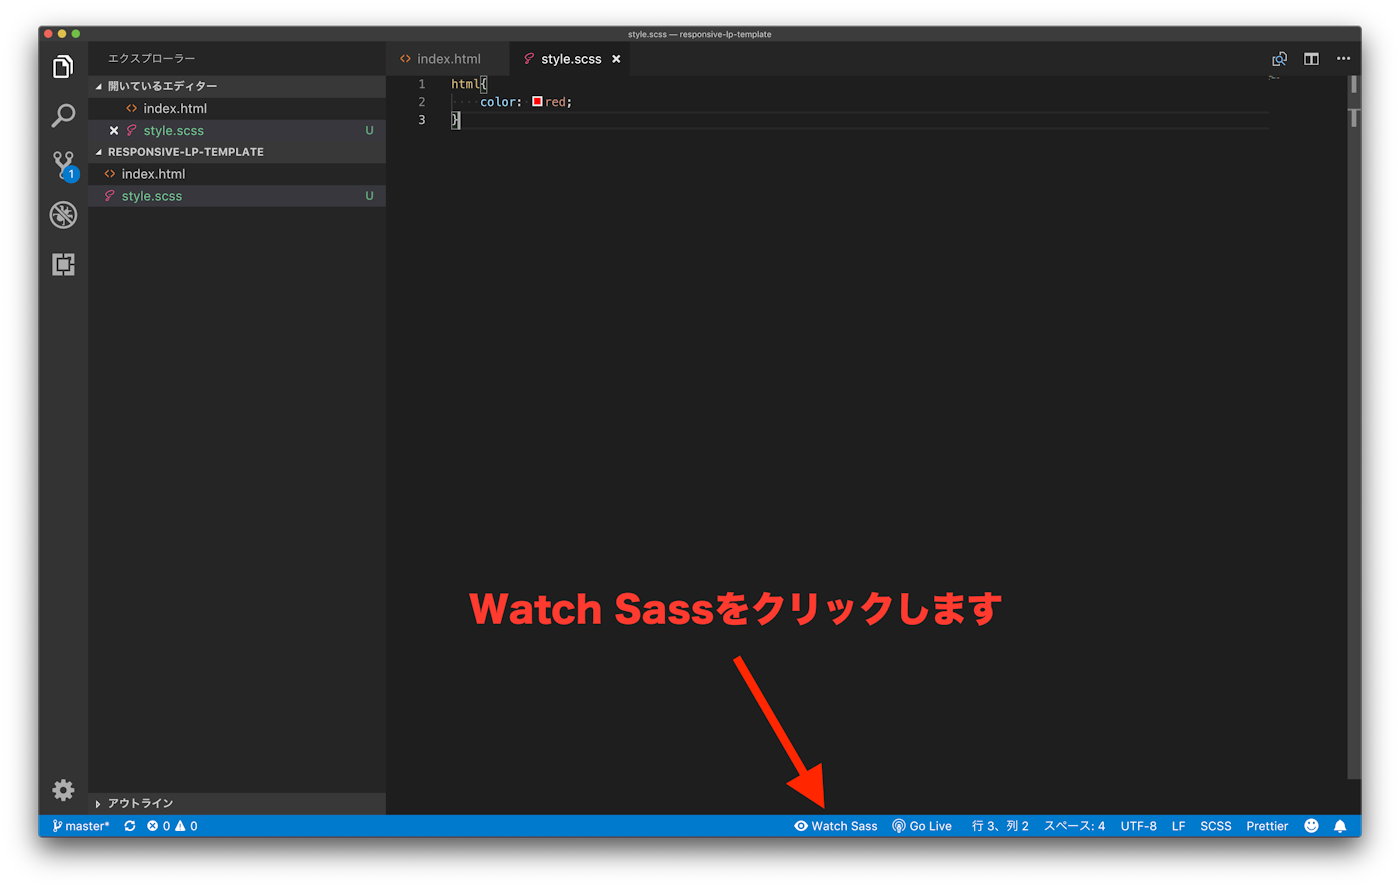This screenshot has width=1400, height=888.
Task: Toggle the debug/run disabled icon in sidebar
Action: pyautogui.click(x=63, y=215)
